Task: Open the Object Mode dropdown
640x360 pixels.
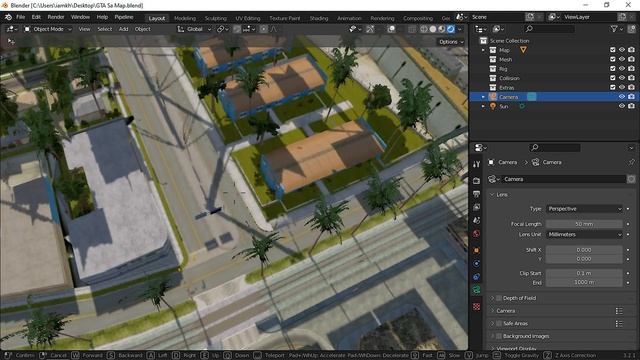Action: pos(47,29)
